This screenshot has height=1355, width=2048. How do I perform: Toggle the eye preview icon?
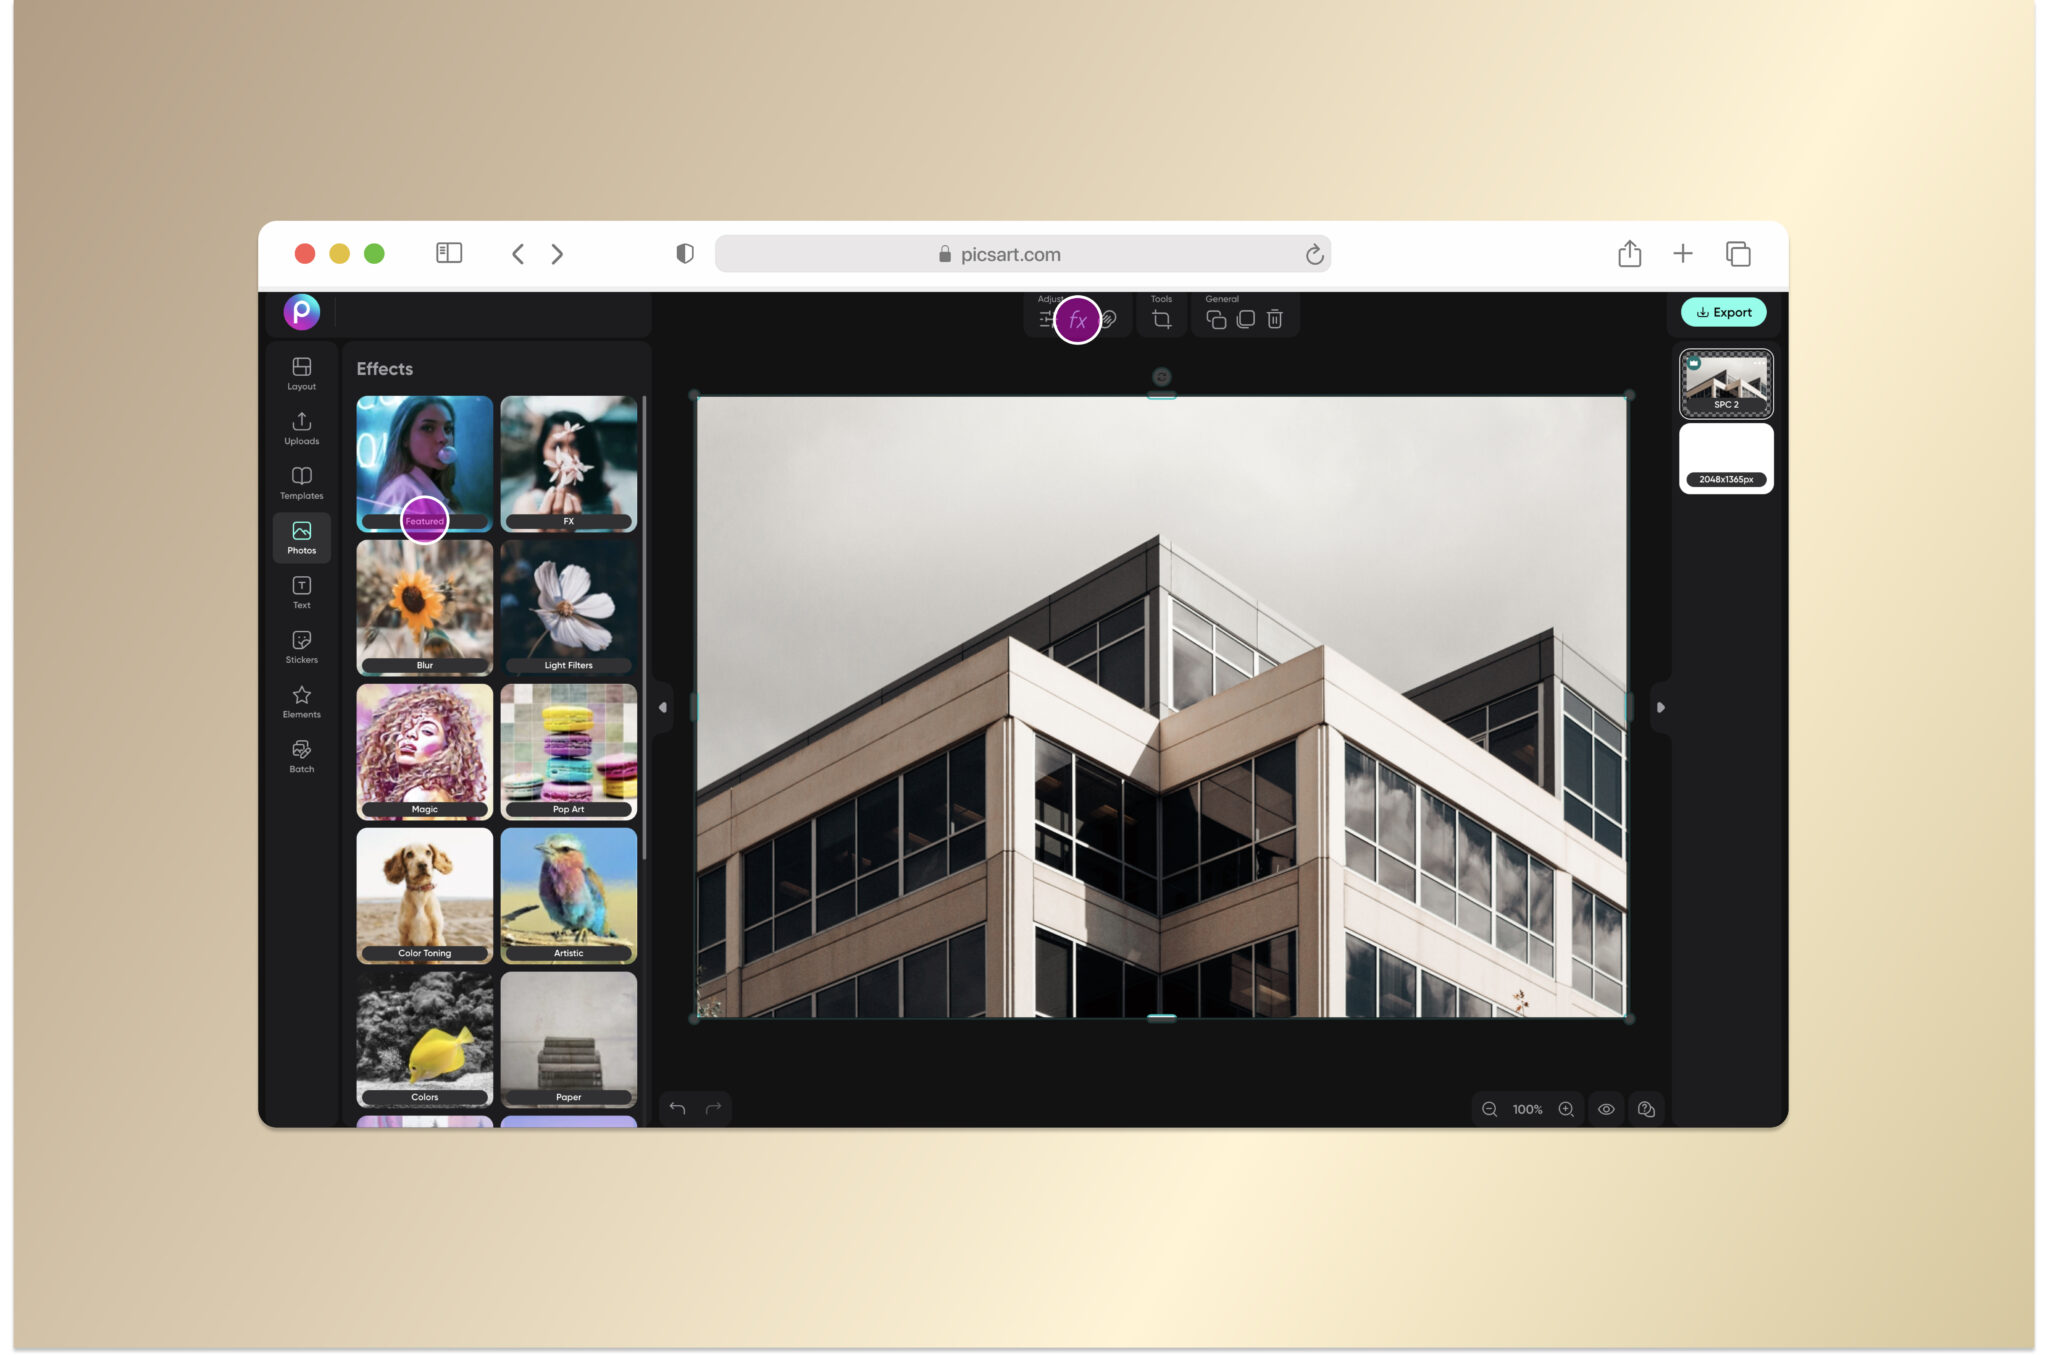pyautogui.click(x=1607, y=1109)
